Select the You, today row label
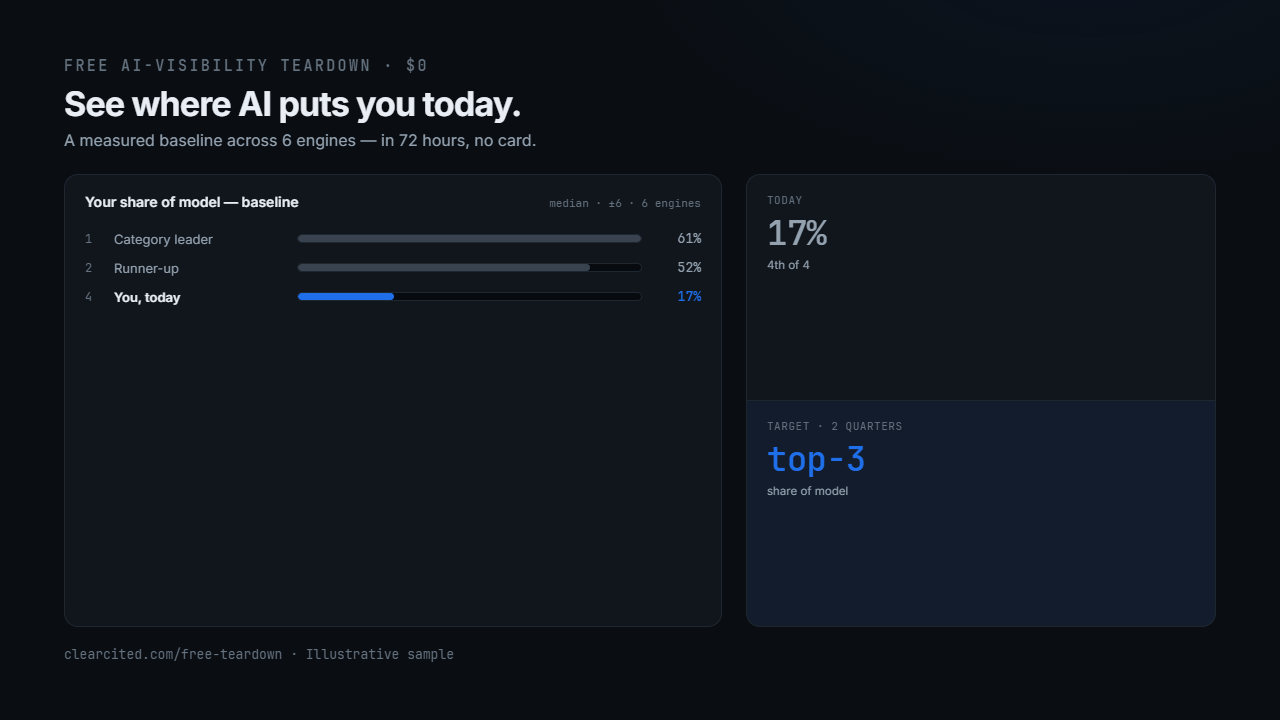The width and height of the screenshot is (1280, 720). pos(147,297)
